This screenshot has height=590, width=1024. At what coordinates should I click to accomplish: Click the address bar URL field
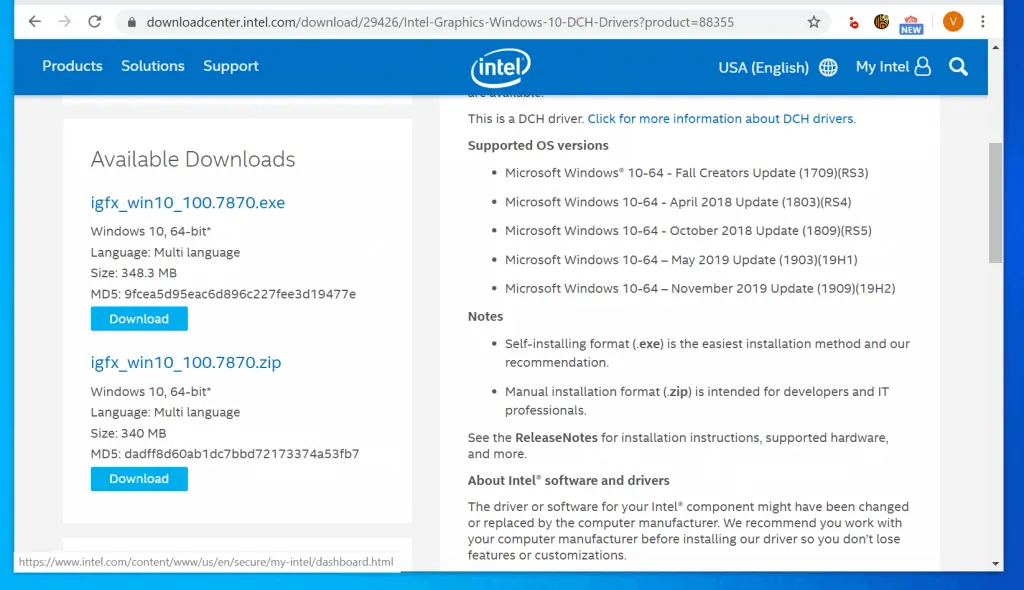click(450, 22)
